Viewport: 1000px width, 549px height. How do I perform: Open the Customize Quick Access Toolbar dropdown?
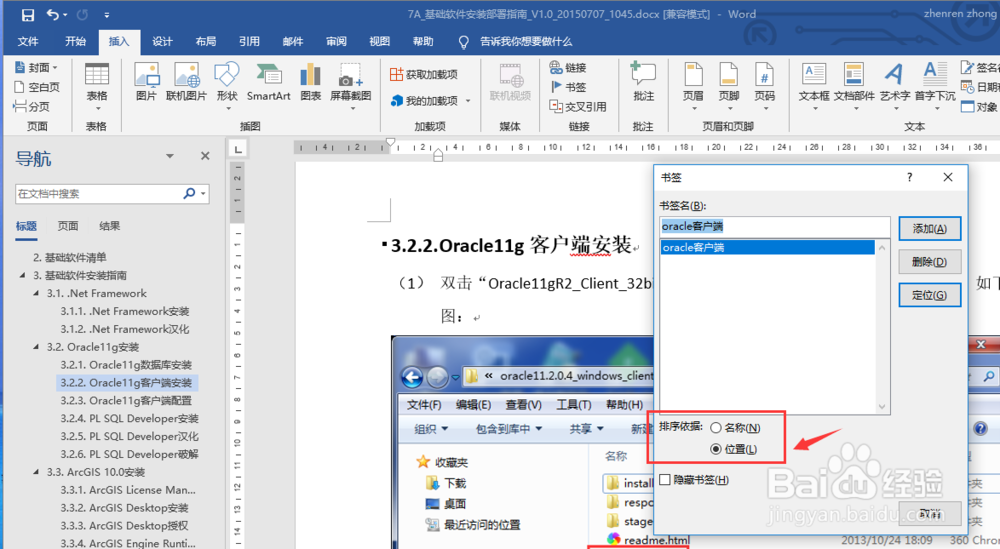pos(107,15)
